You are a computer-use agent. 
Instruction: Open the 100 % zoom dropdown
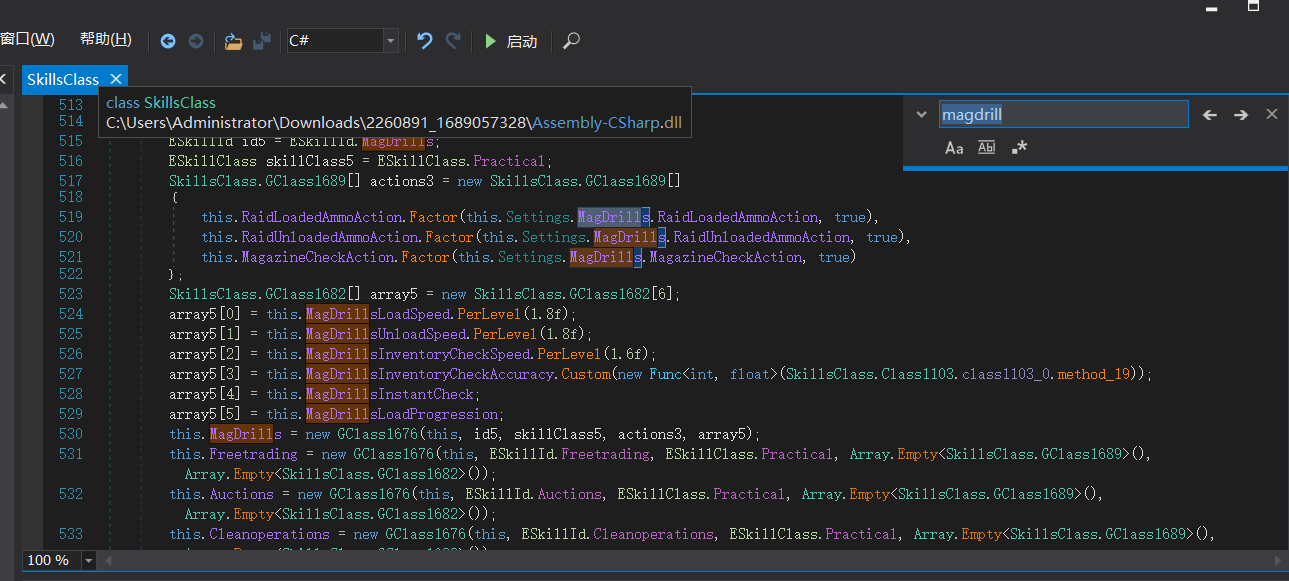click(x=88, y=561)
